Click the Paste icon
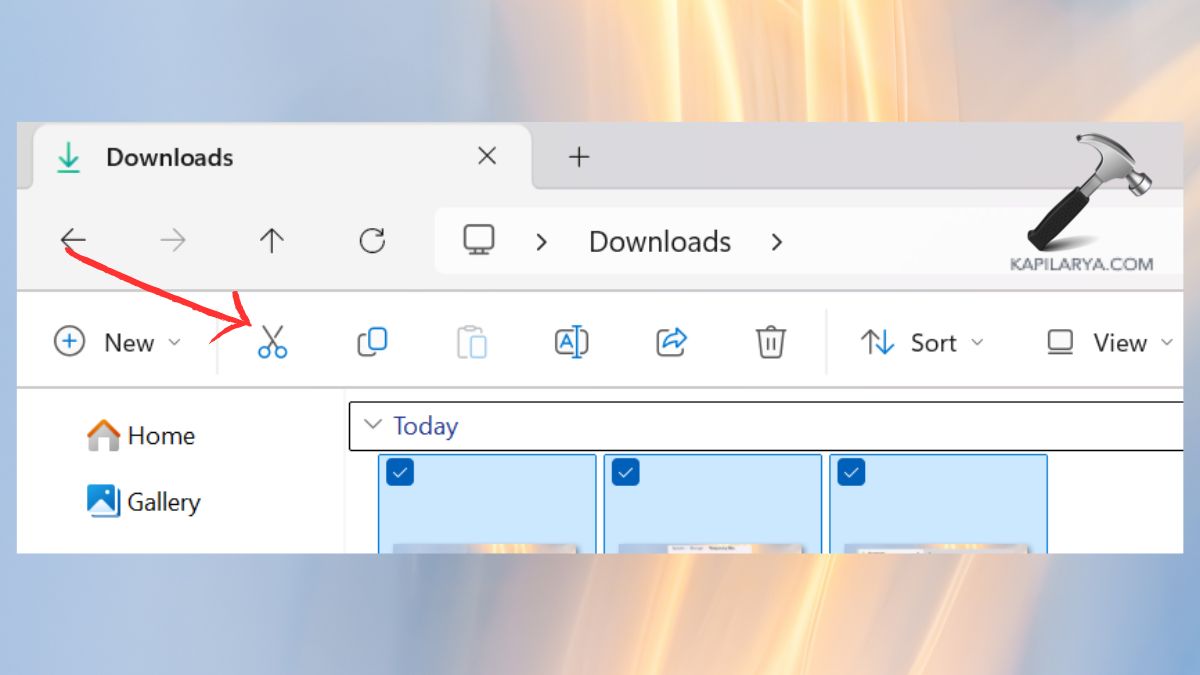 point(471,342)
